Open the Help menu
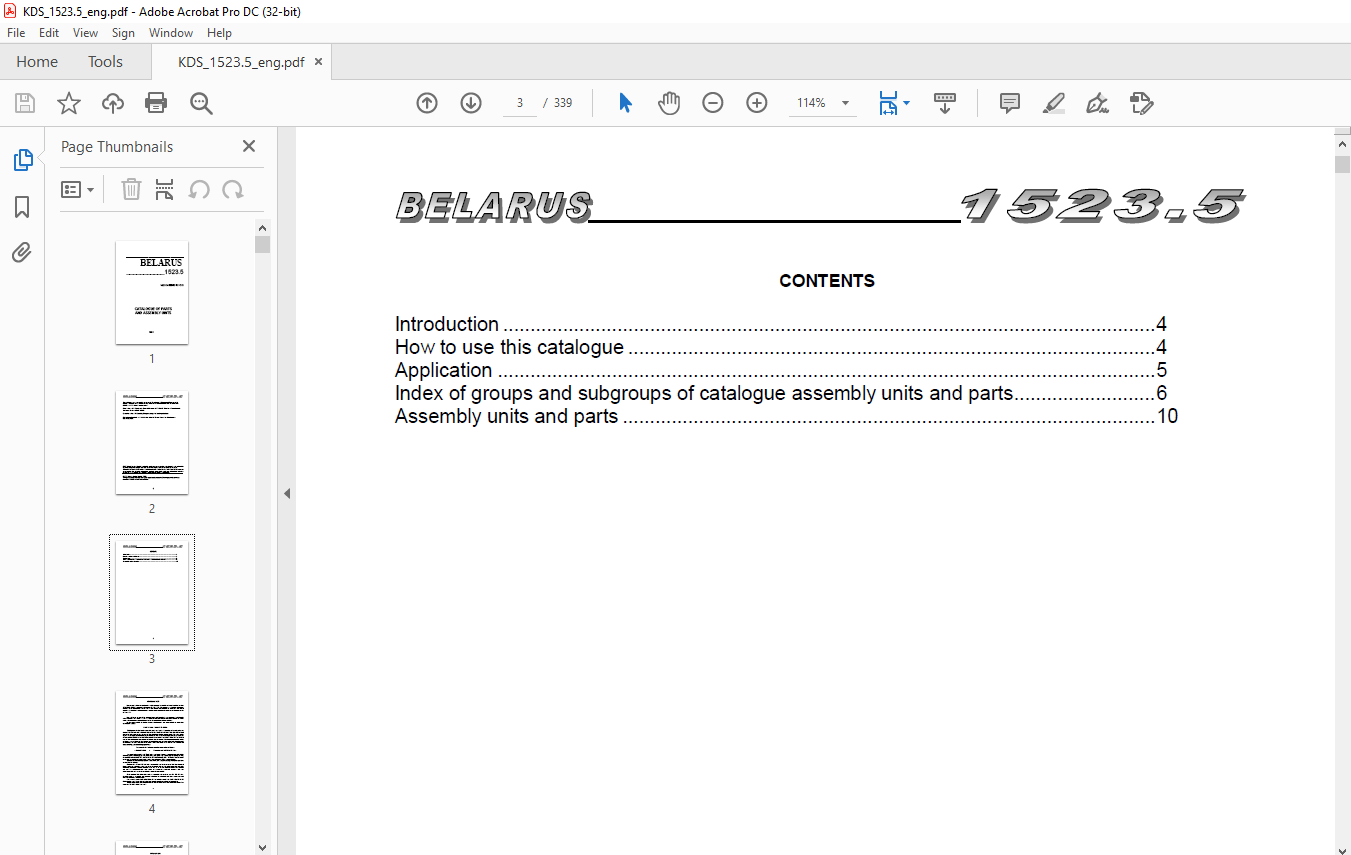The image size is (1351, 855). (219, 33)
